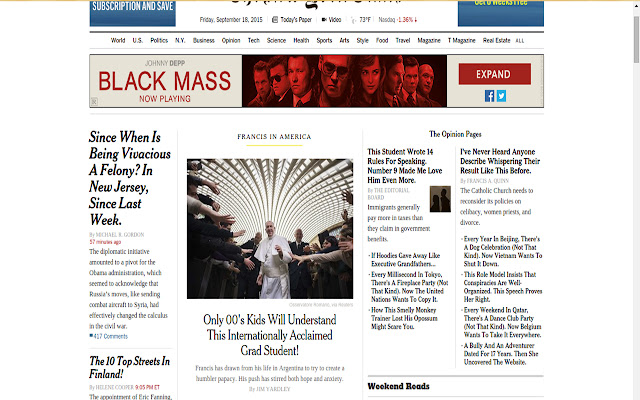The height and width of the screenshot is (400, 640).
Task: Expand the Black Mass advertisement
Action: coord(494,74)
